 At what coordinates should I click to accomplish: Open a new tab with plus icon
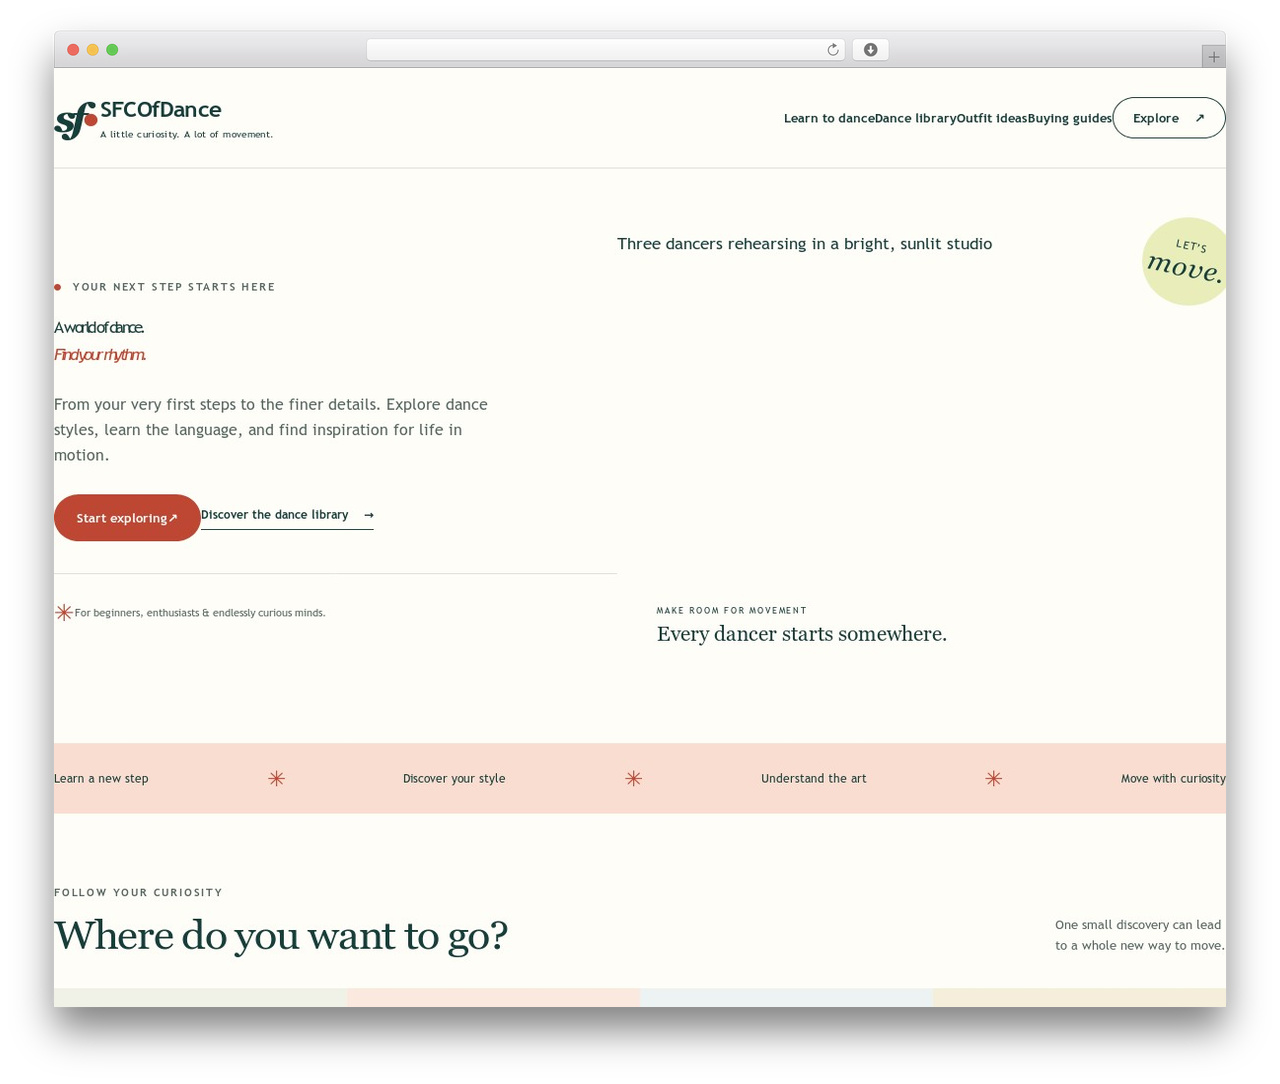pyautogui.click(x=1213, y=57)
